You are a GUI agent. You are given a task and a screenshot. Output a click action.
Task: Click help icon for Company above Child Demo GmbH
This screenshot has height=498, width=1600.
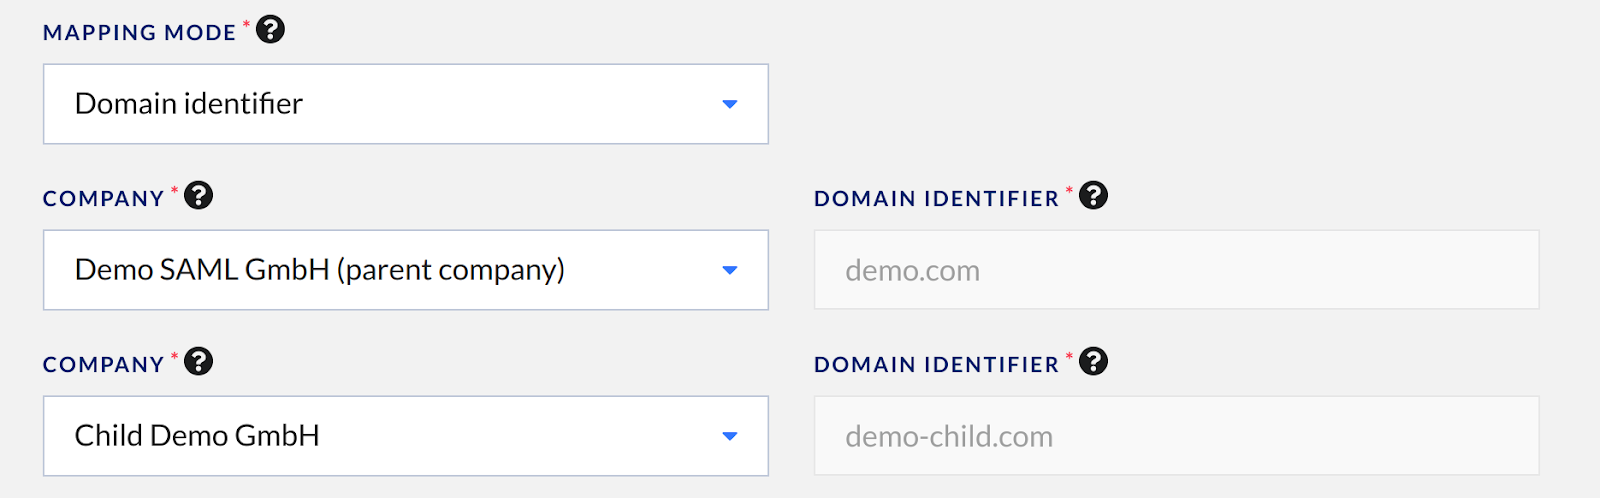(x=199, y=361)
